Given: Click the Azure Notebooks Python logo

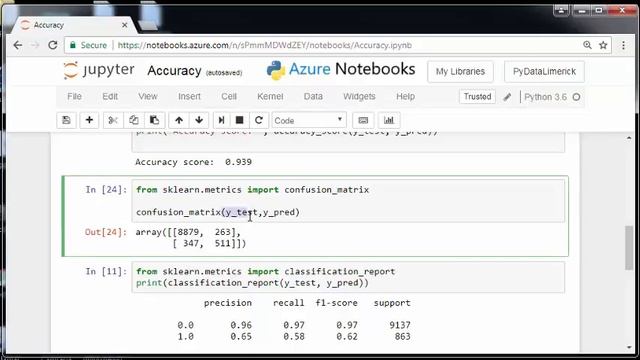Looking at the screenshot, I should [276, 70].
